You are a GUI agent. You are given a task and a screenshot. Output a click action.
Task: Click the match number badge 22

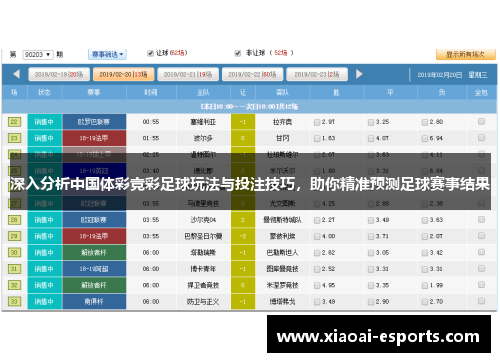14,122
